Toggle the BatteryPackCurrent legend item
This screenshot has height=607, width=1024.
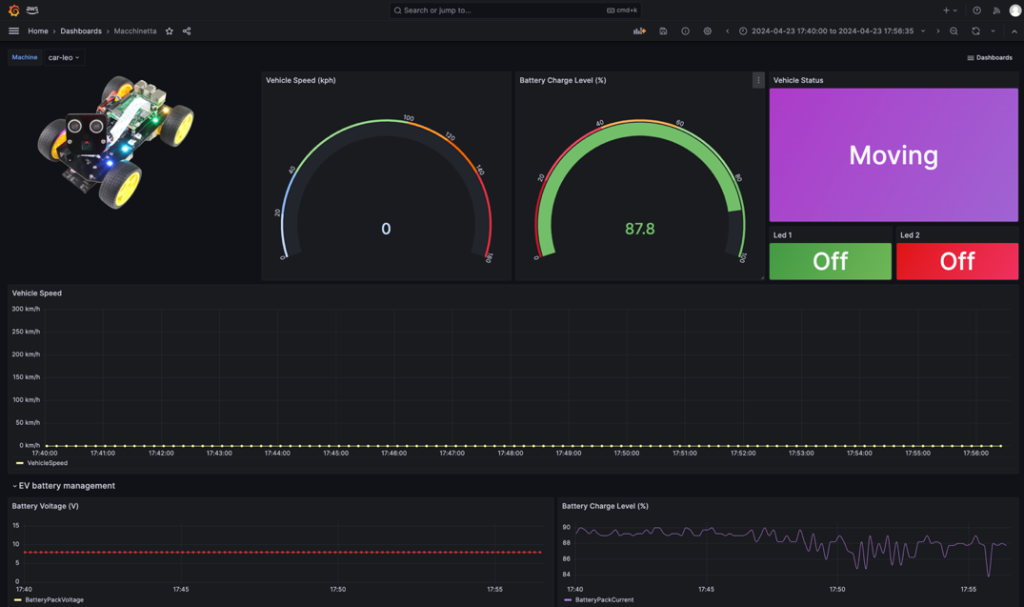pos(603,599)
